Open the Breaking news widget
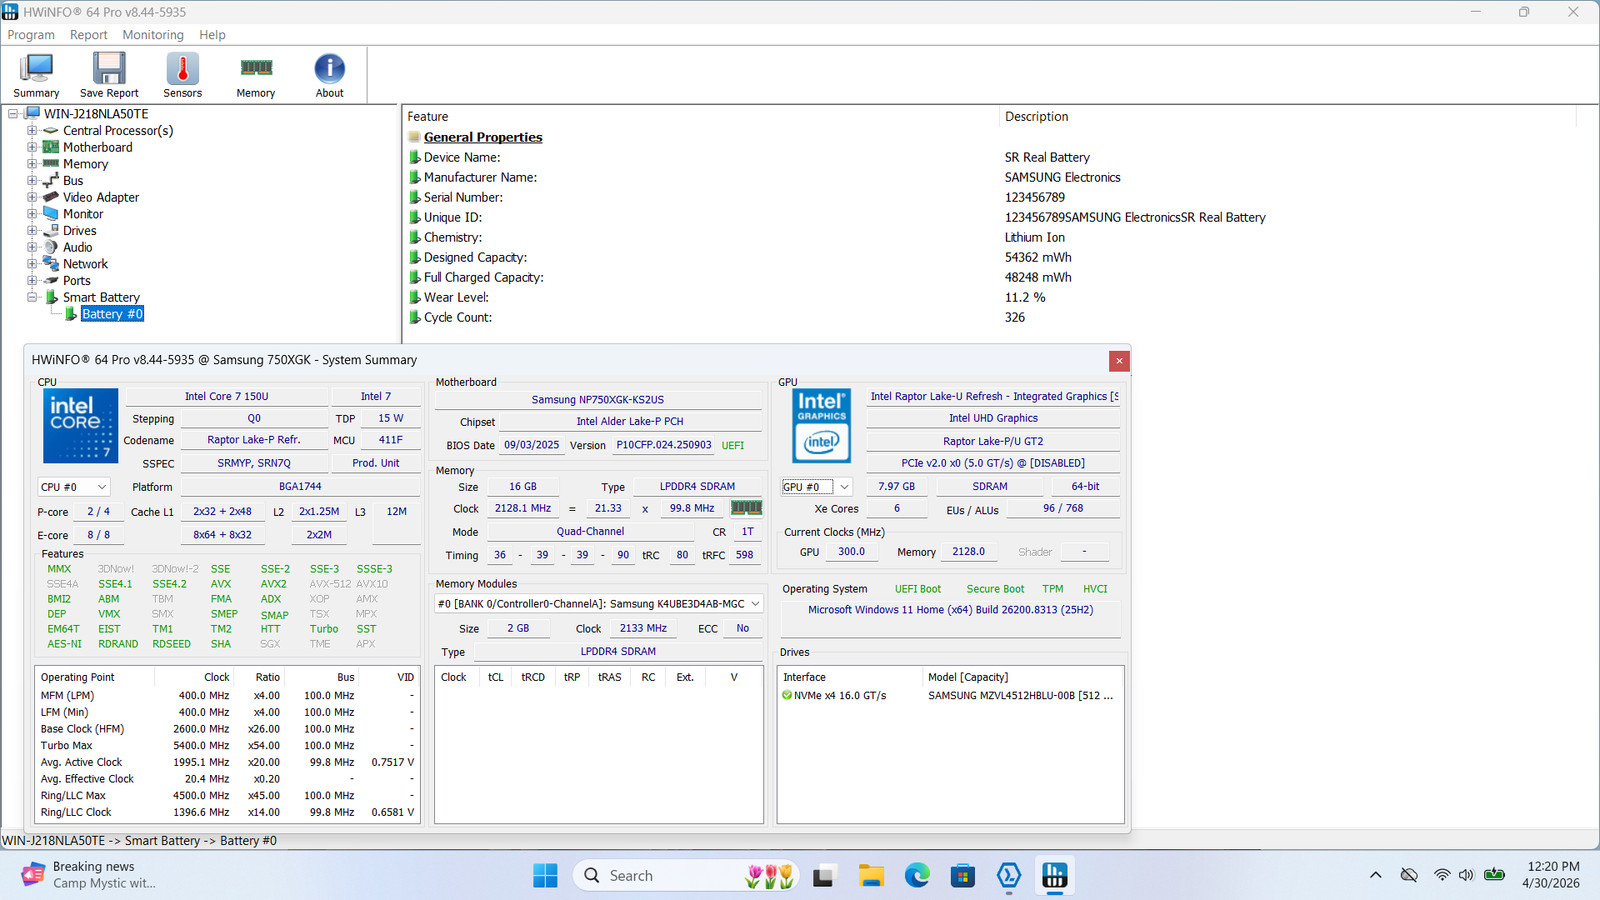 point(90,876)
